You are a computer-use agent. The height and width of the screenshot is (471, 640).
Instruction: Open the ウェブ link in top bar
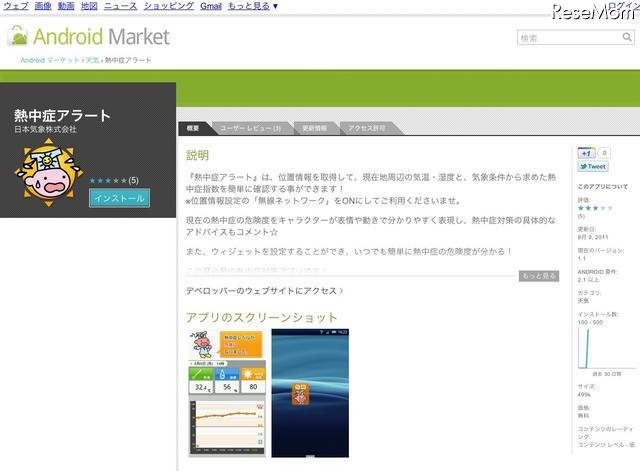(16, 6)
